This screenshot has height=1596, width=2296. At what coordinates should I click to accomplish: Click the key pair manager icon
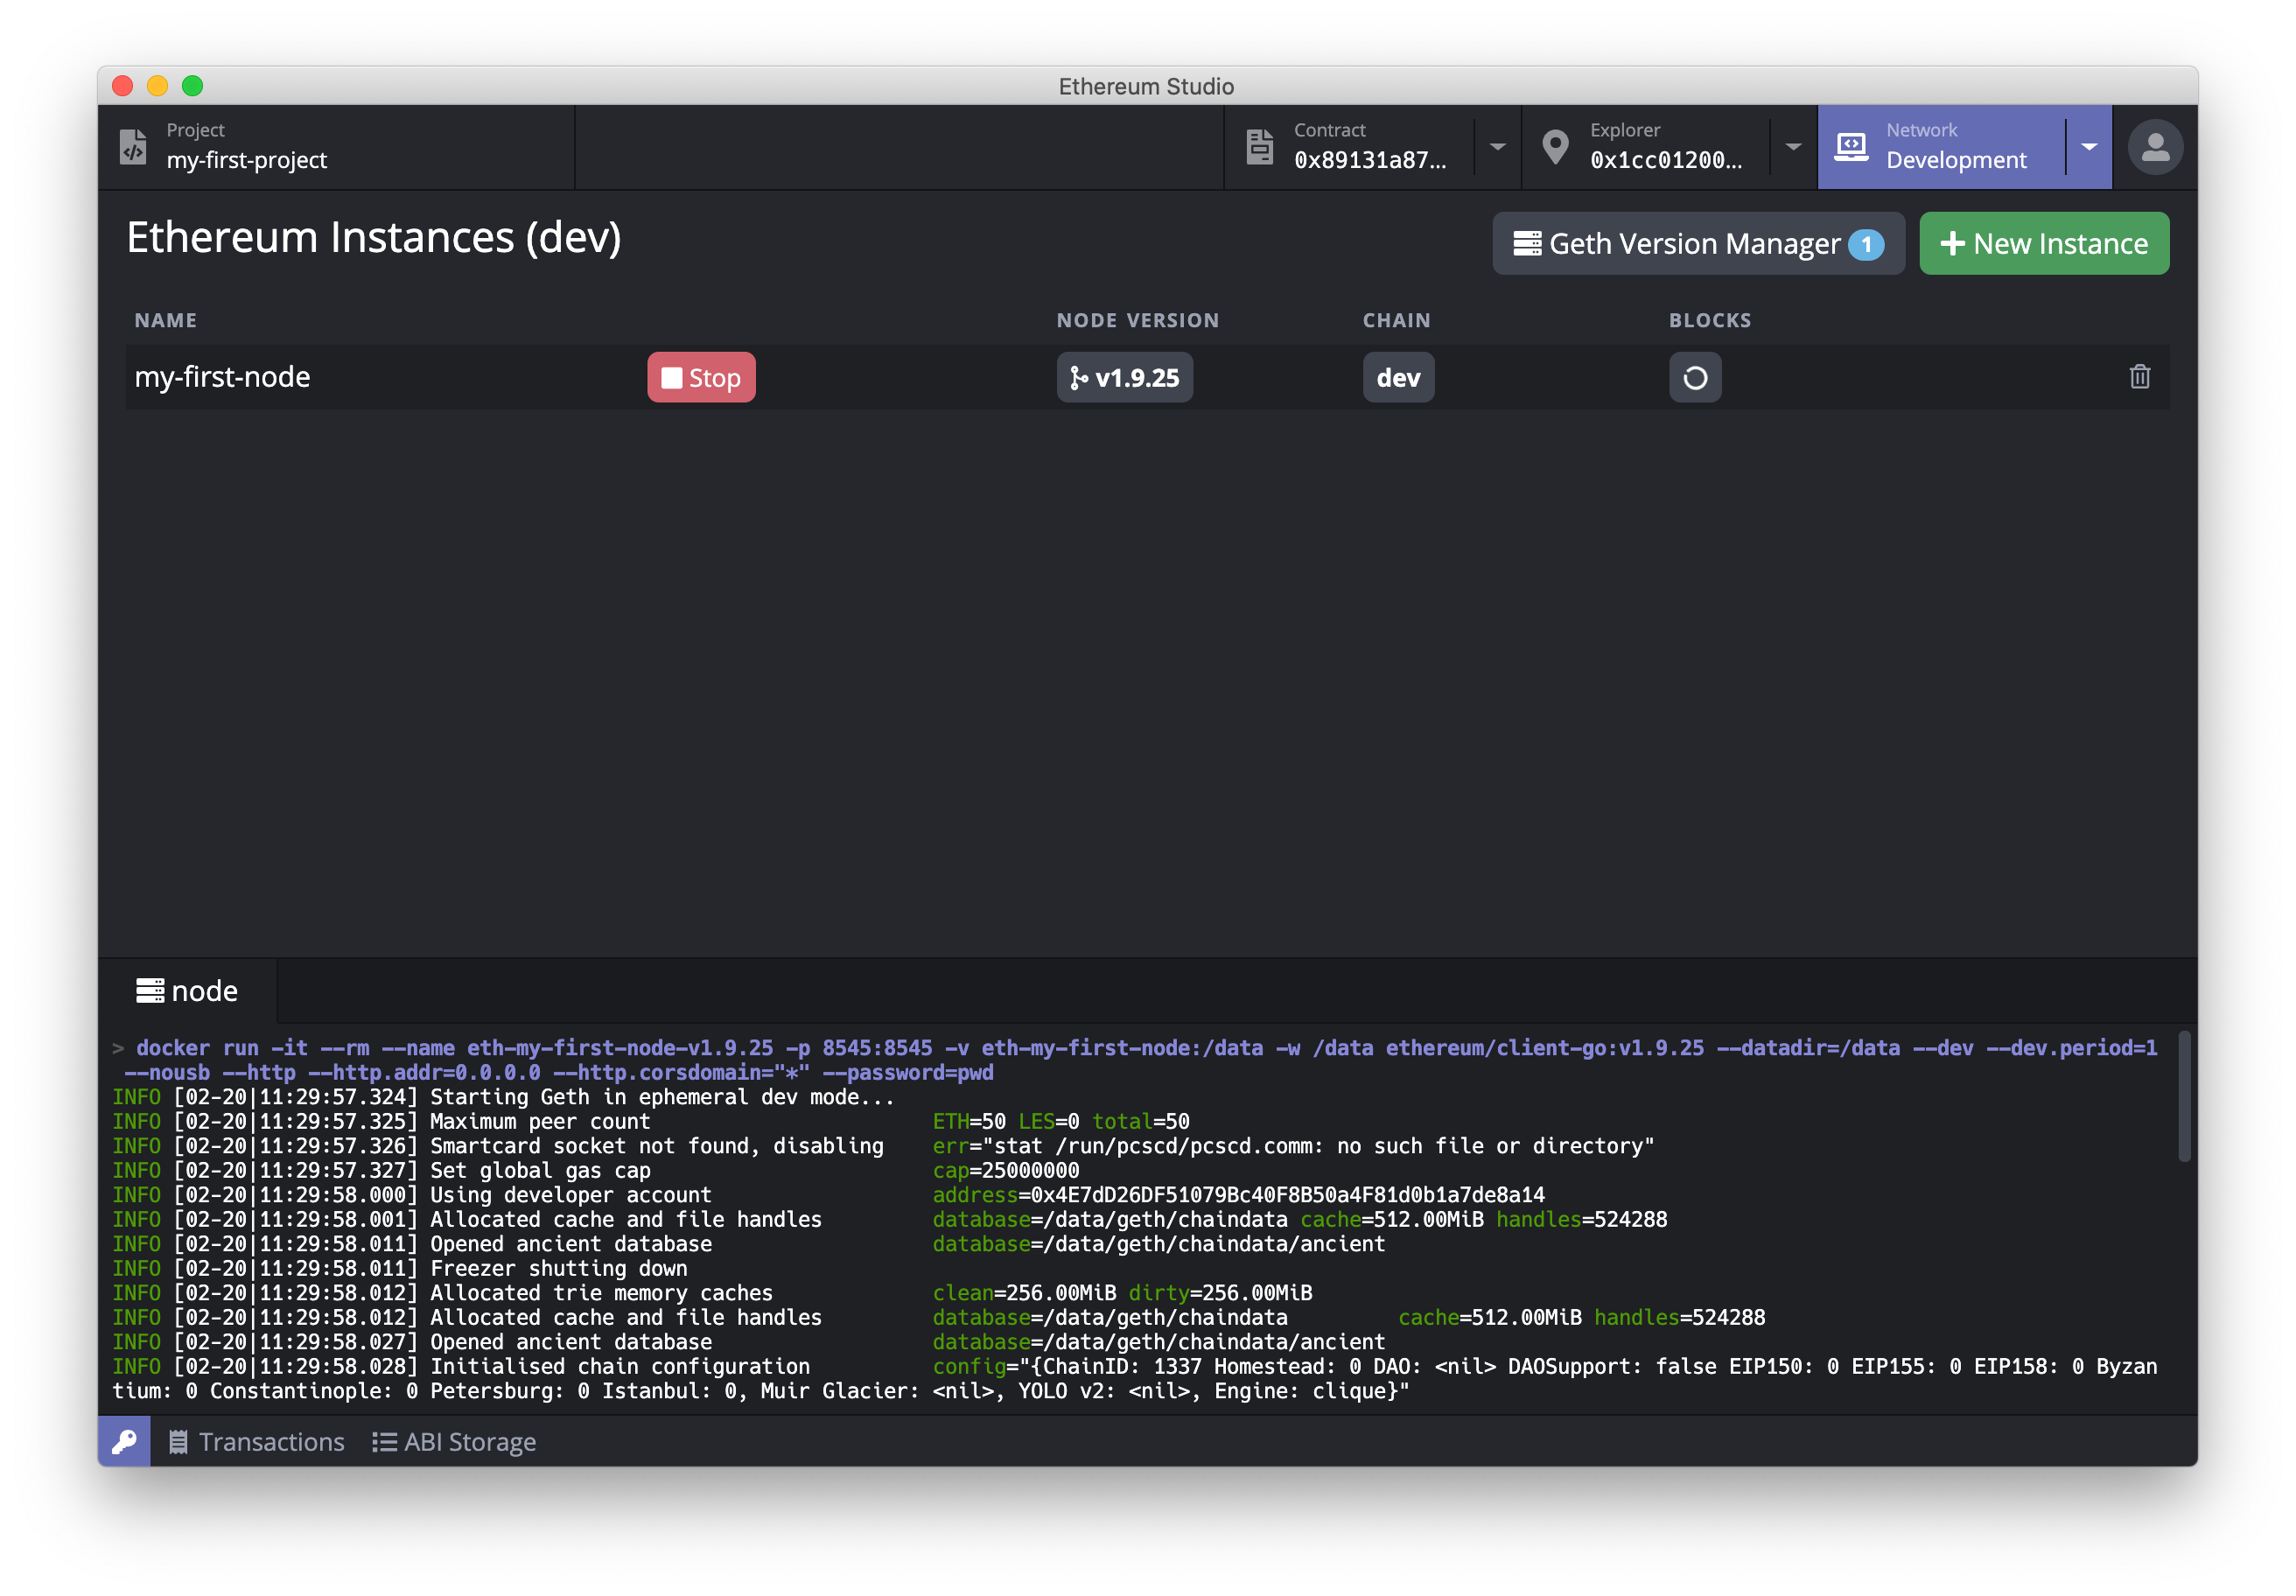pos(124,1441)
